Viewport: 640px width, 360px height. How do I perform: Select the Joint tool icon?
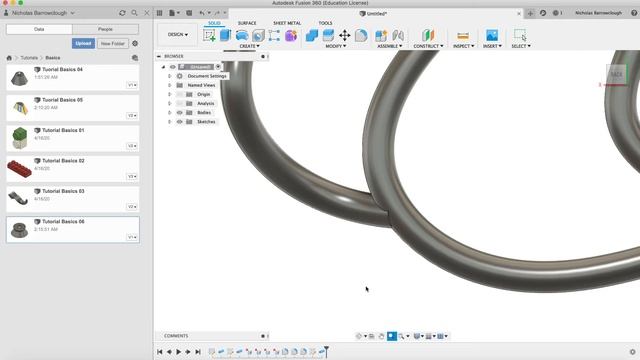(398, 36)
